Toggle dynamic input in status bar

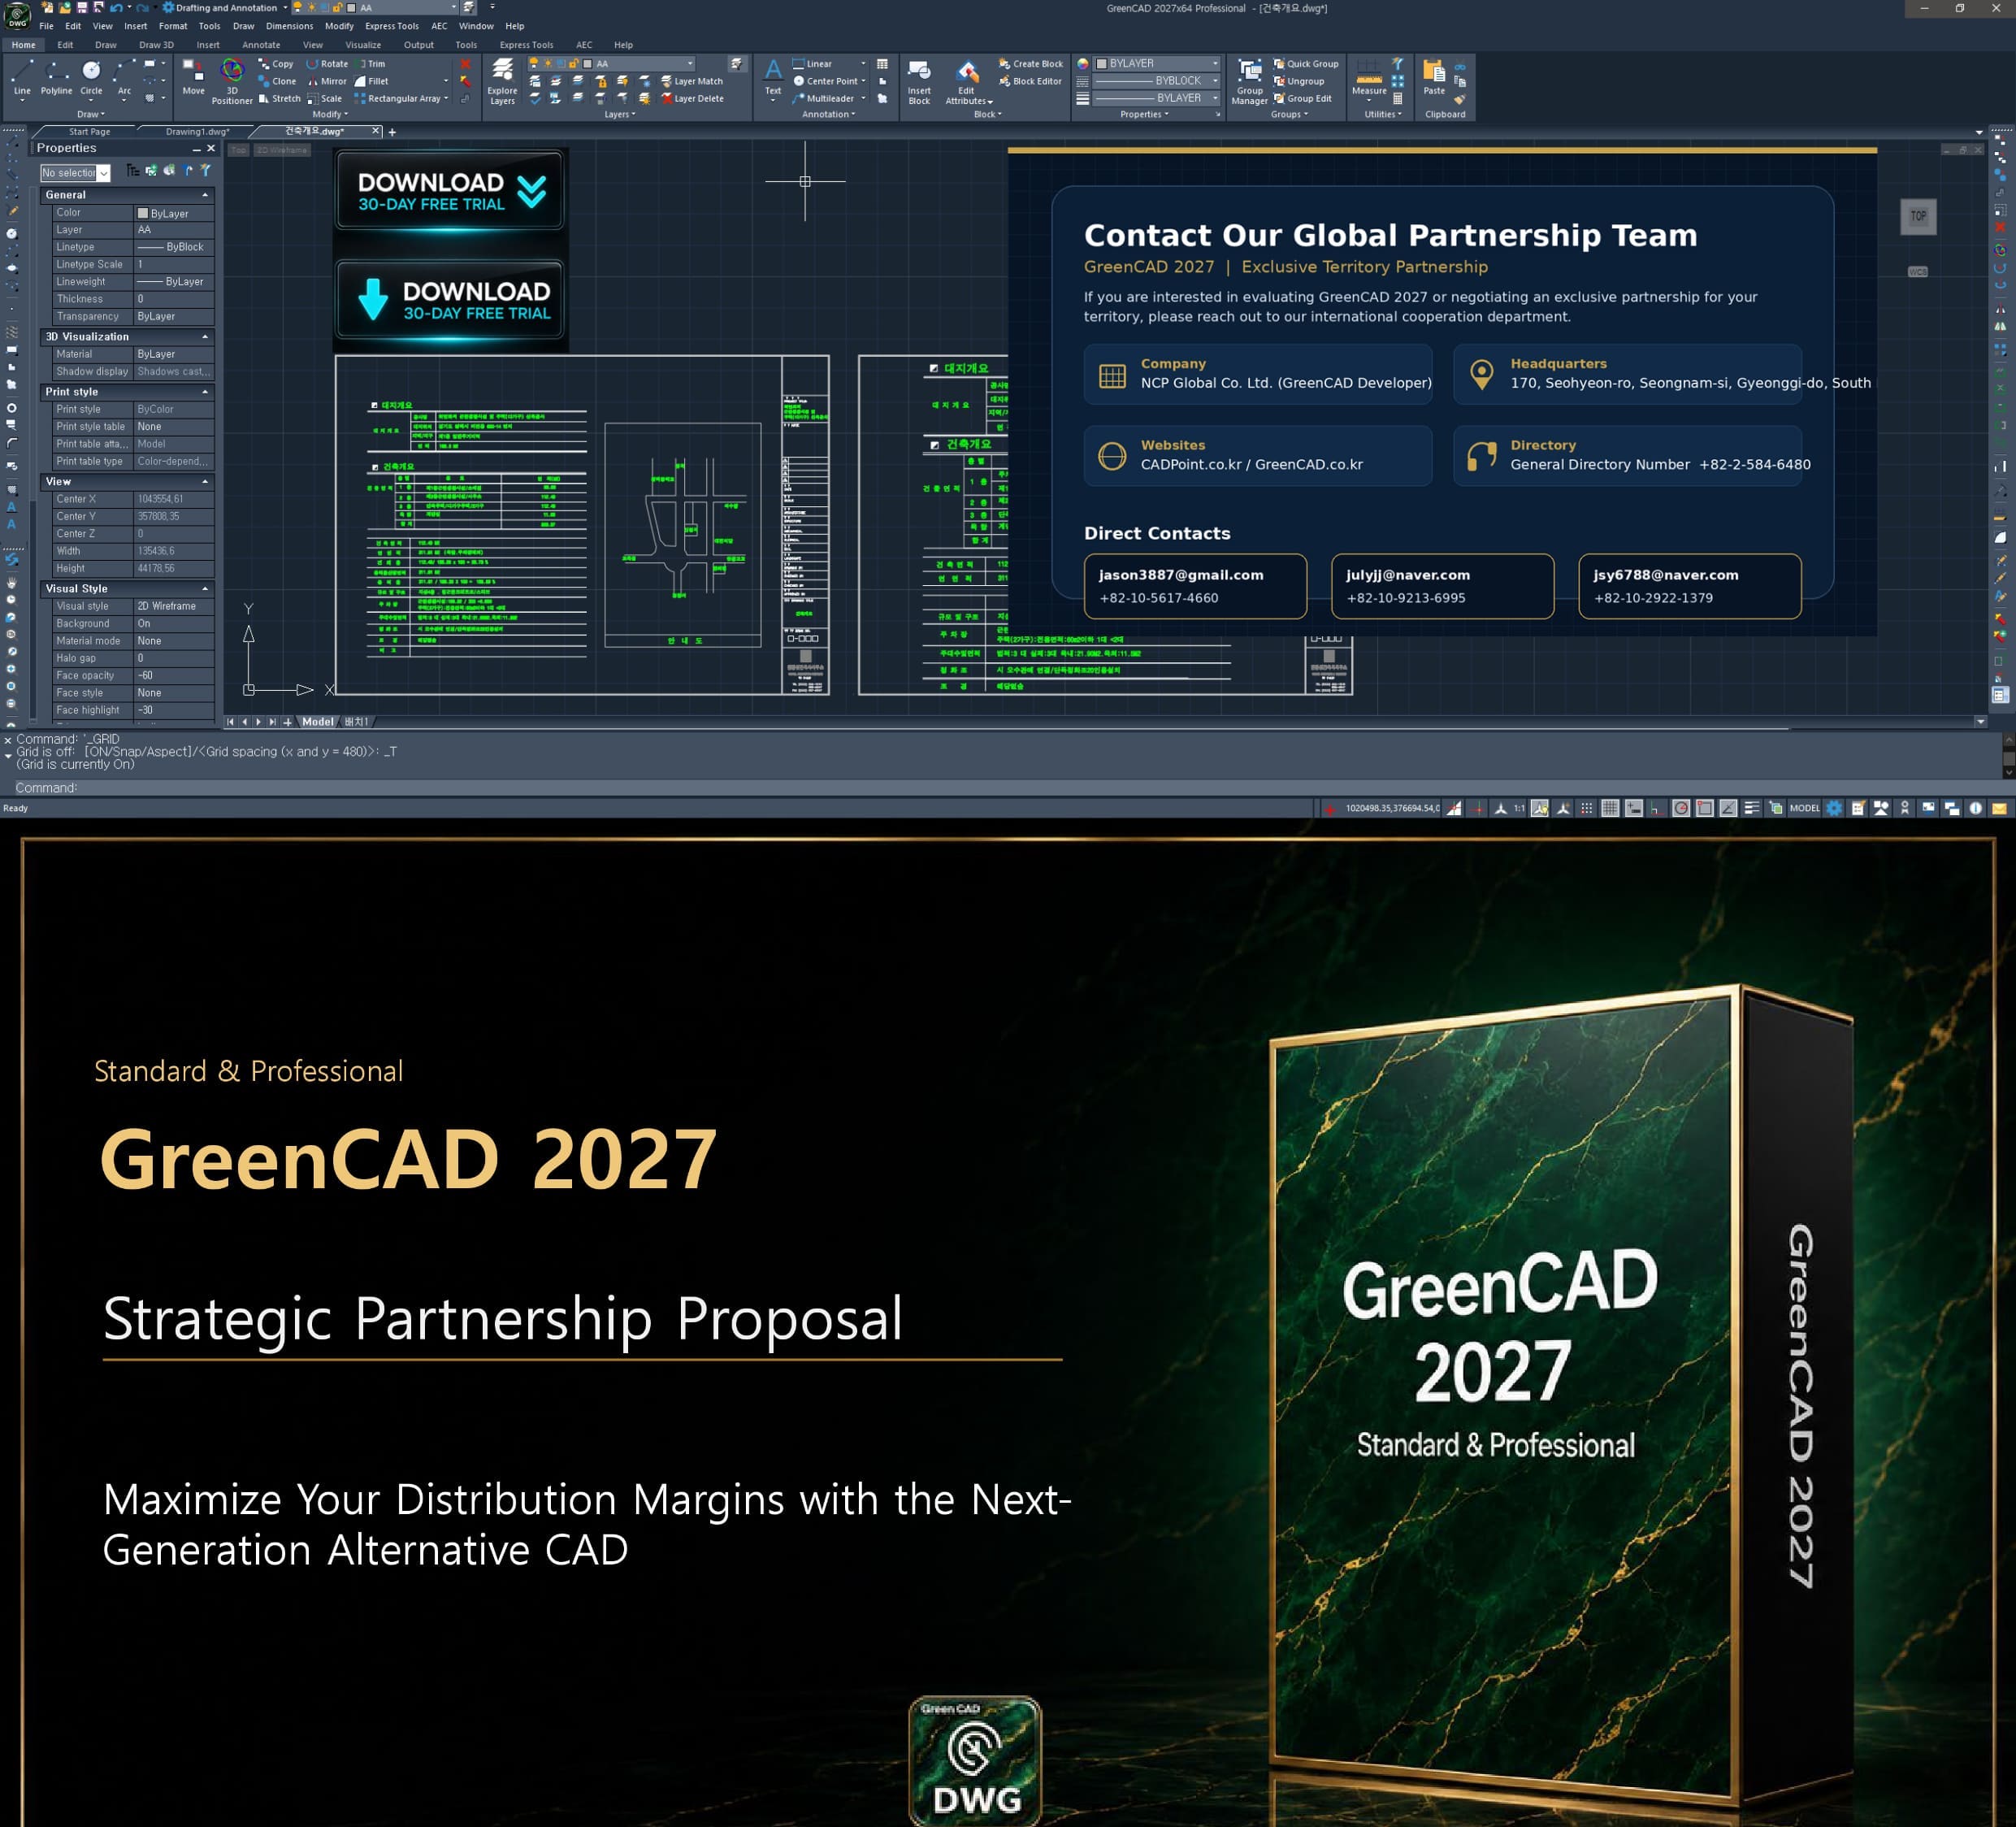pyautogui.click(x=1634, y=808)
